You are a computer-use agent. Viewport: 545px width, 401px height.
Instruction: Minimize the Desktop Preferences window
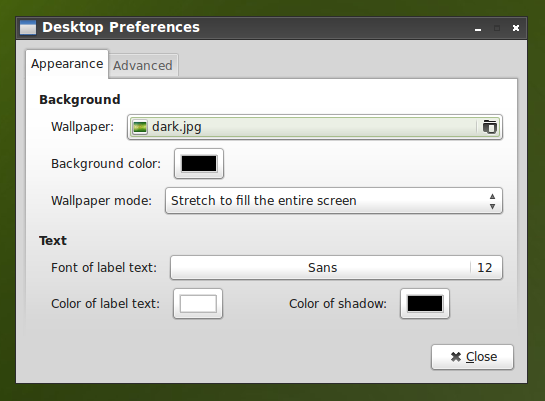(478, 28)
